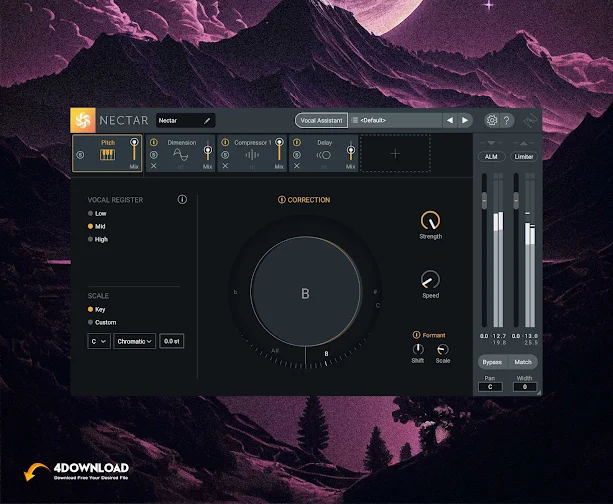Enable the ALM button

(x=491, y=157)
